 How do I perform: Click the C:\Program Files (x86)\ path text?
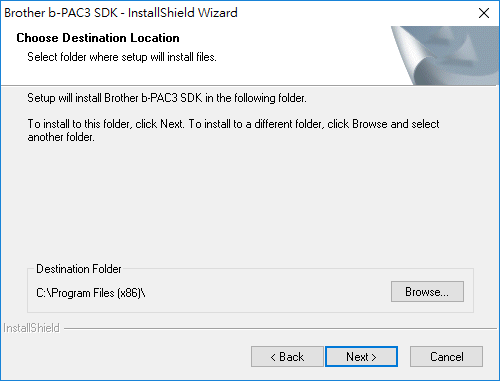coord(91,293)
